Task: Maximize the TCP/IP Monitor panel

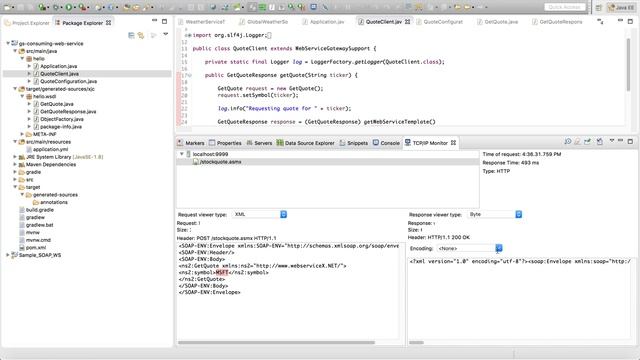Action: (x=630, y=141)
